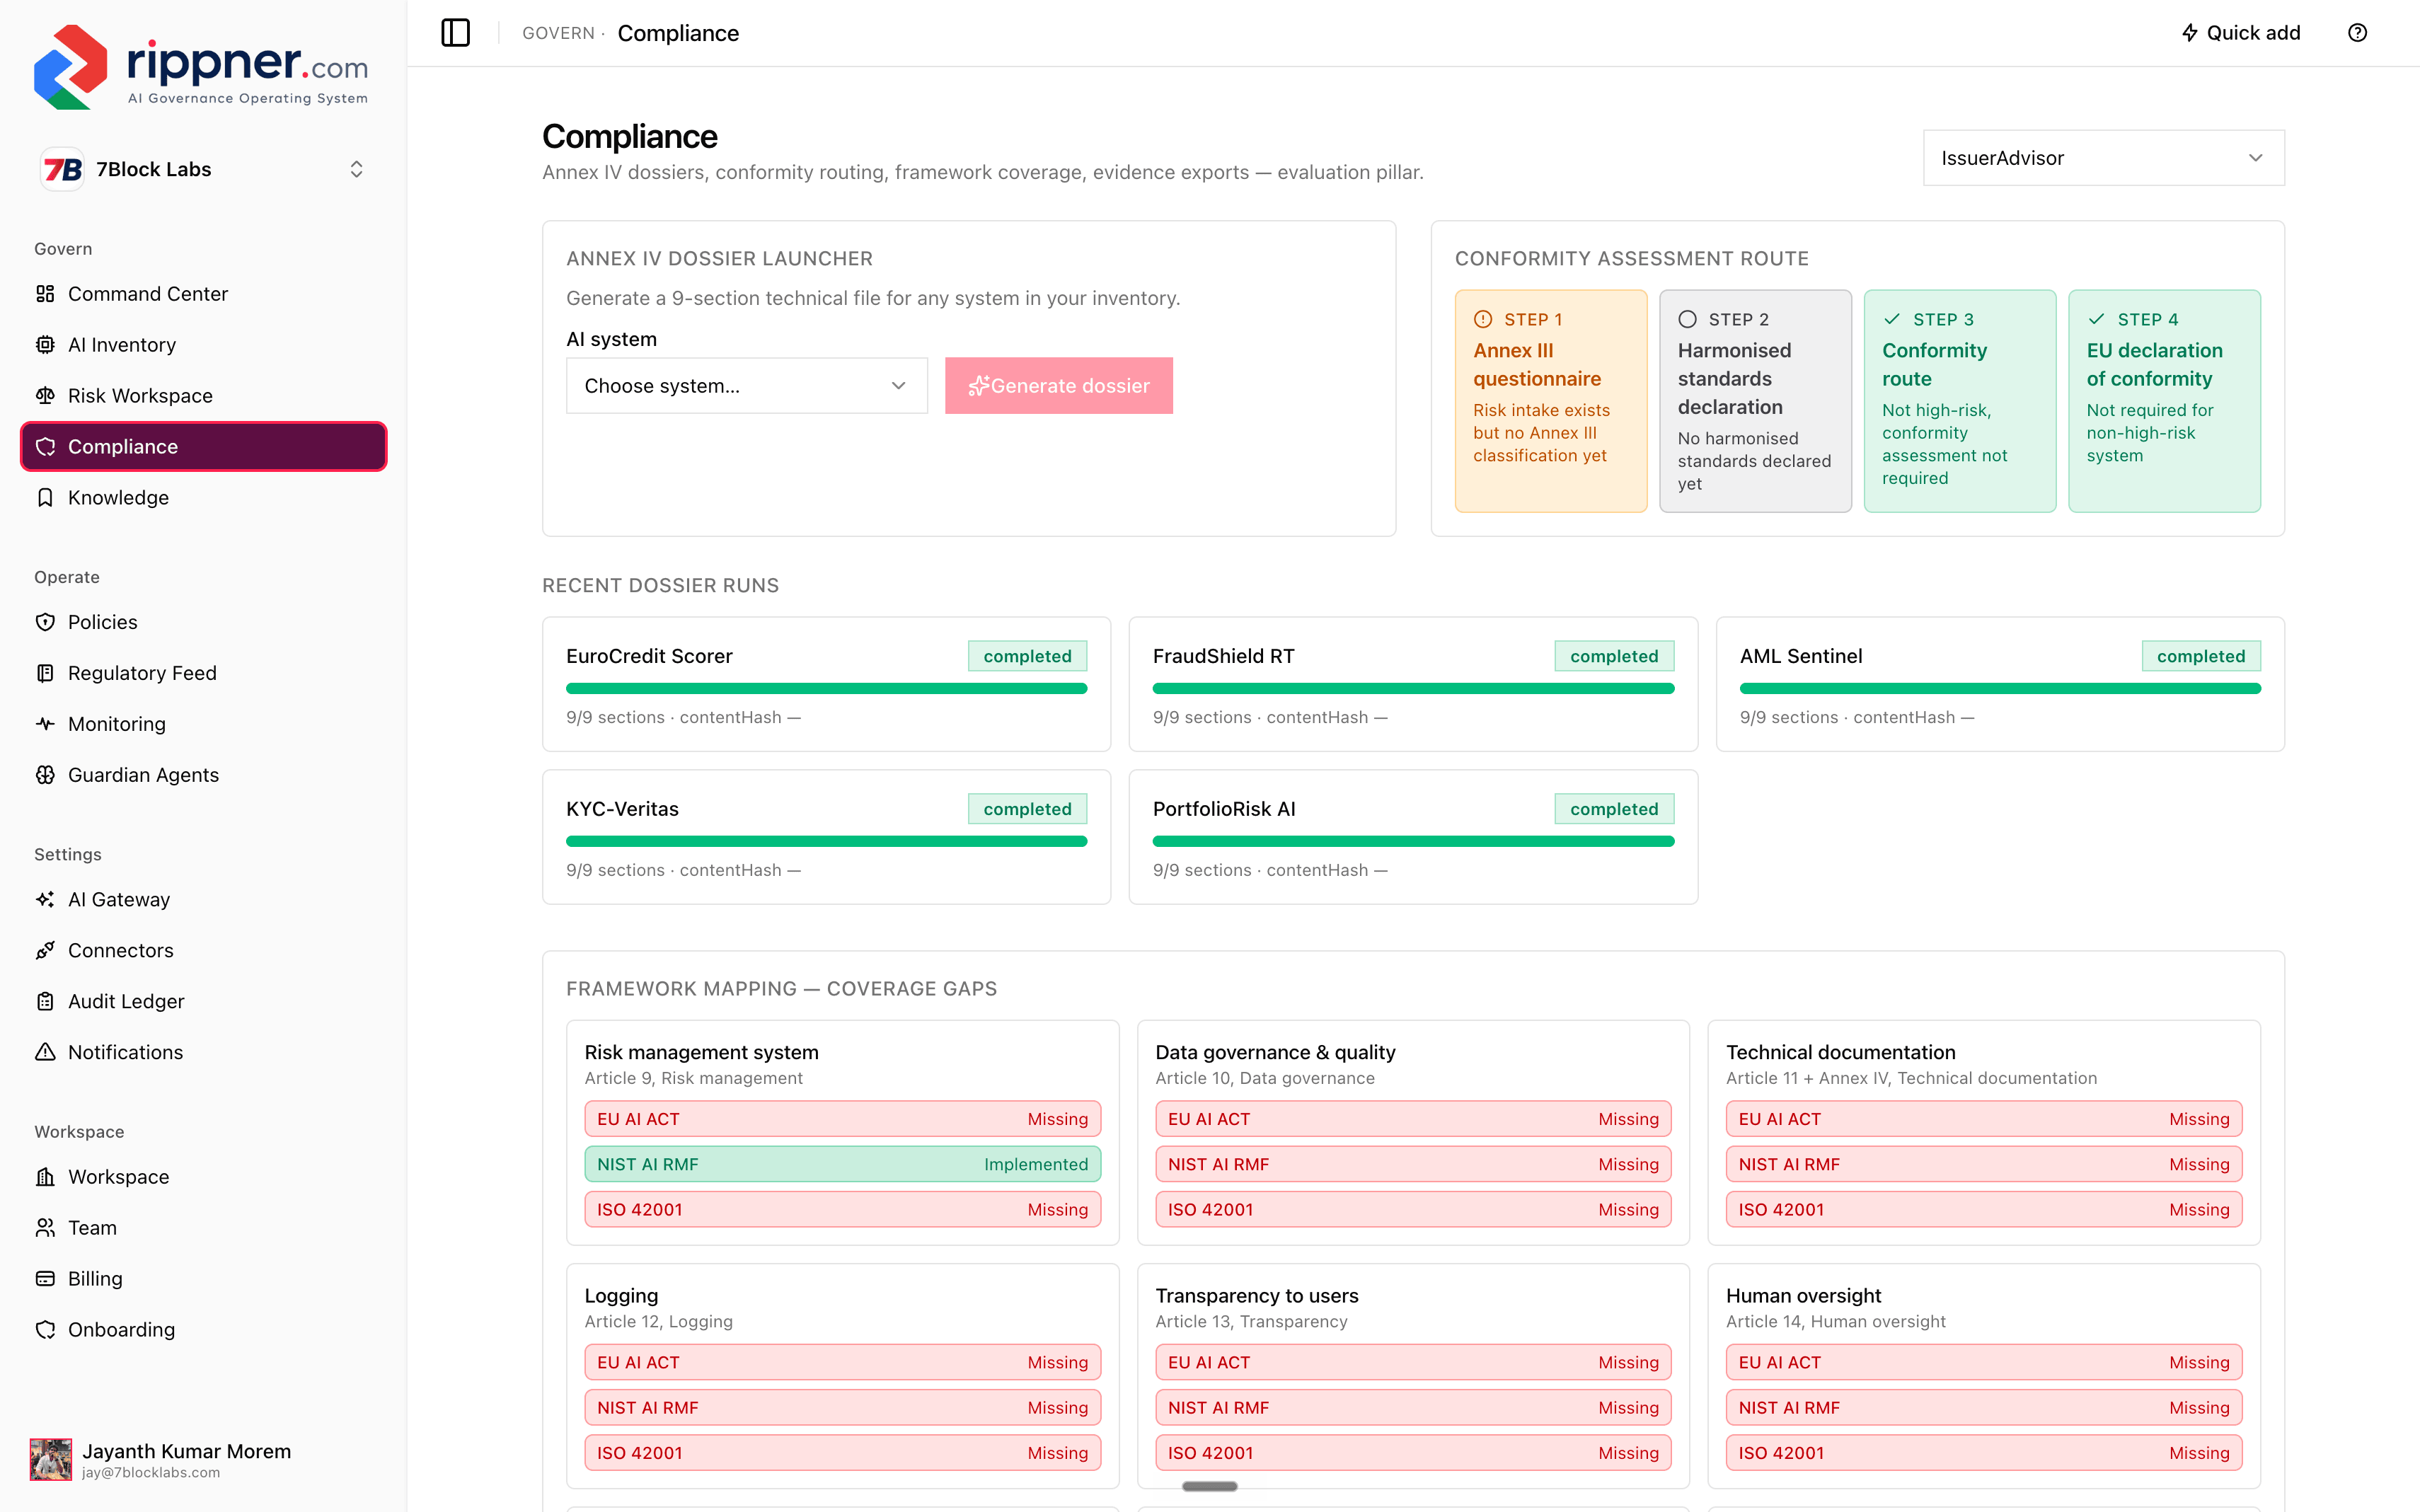Click the Quick add lightning icon
Image resolution: width=2420 pixels, height=1512 pixels.
click(x=2189, y=33)
